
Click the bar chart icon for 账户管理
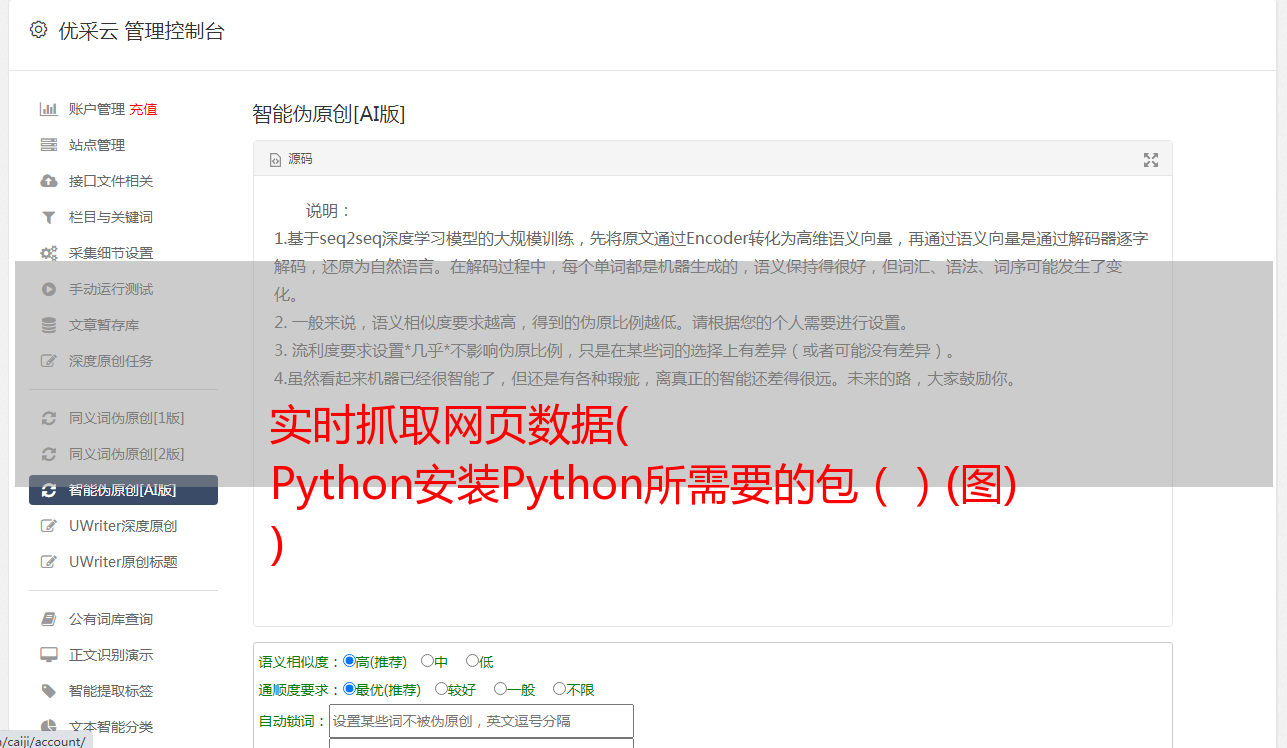tap(48, 109)
